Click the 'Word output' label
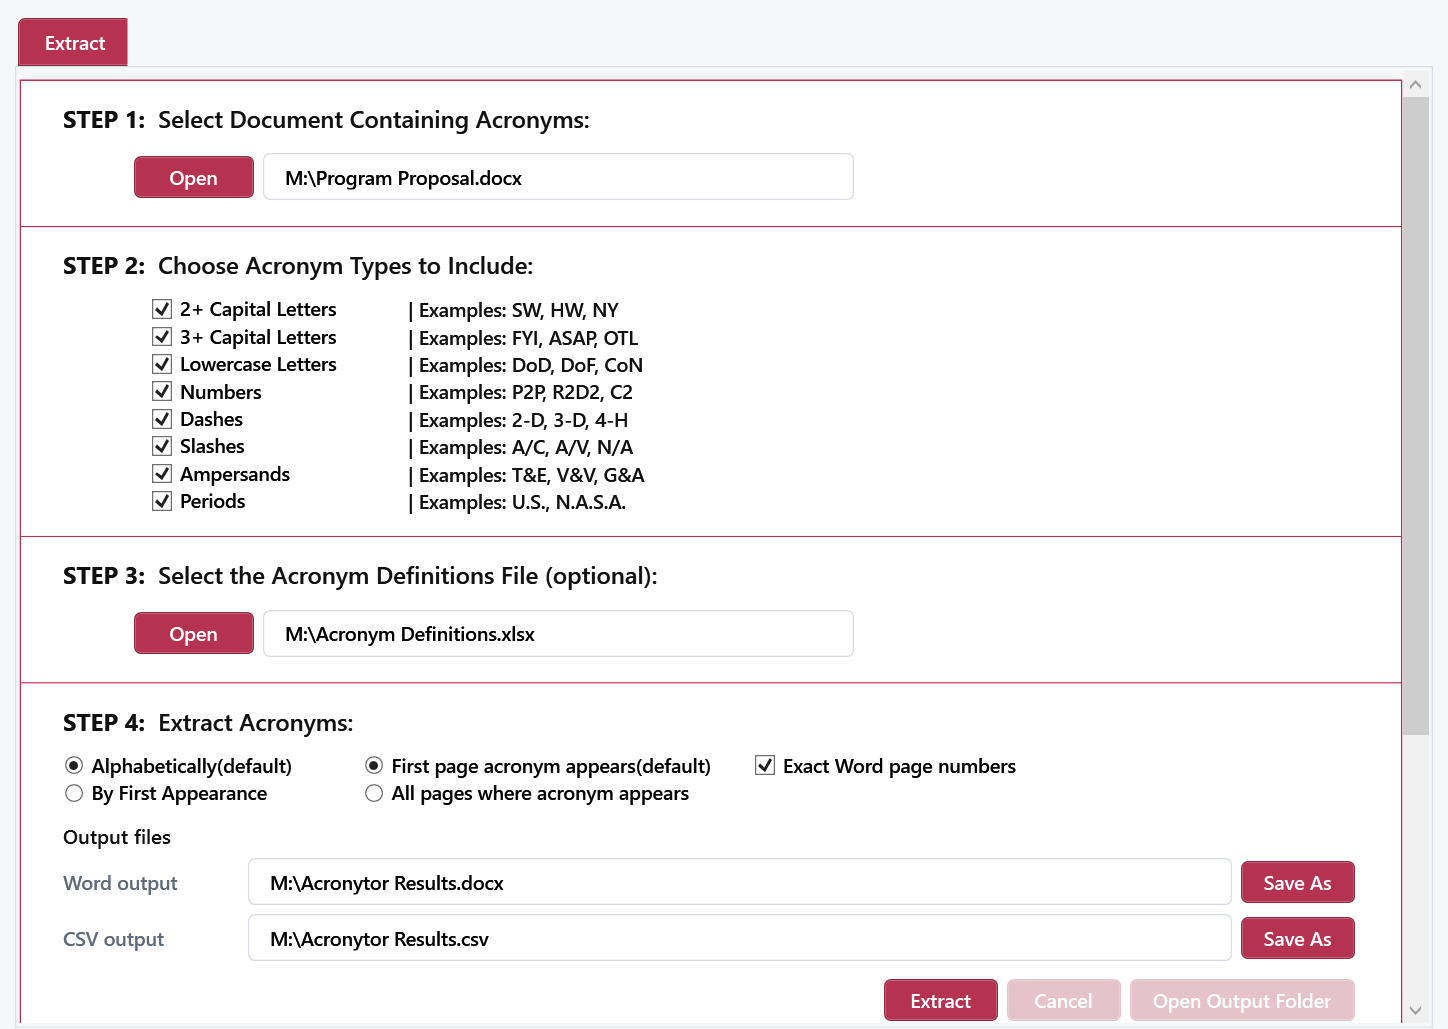 click(x=120, y=883)
